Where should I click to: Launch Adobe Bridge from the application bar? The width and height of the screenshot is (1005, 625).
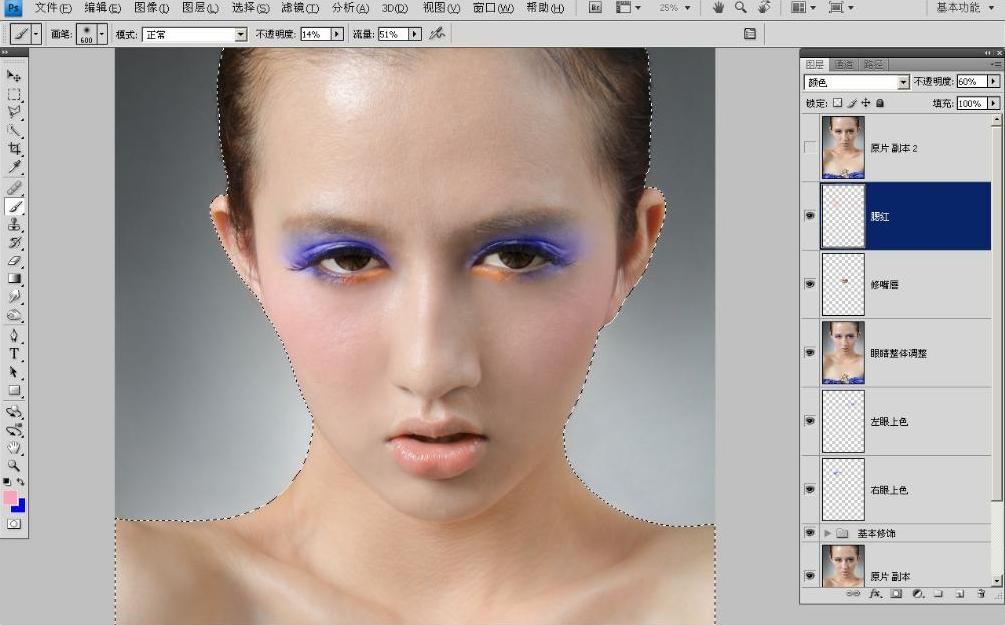(x=595, y=8)
